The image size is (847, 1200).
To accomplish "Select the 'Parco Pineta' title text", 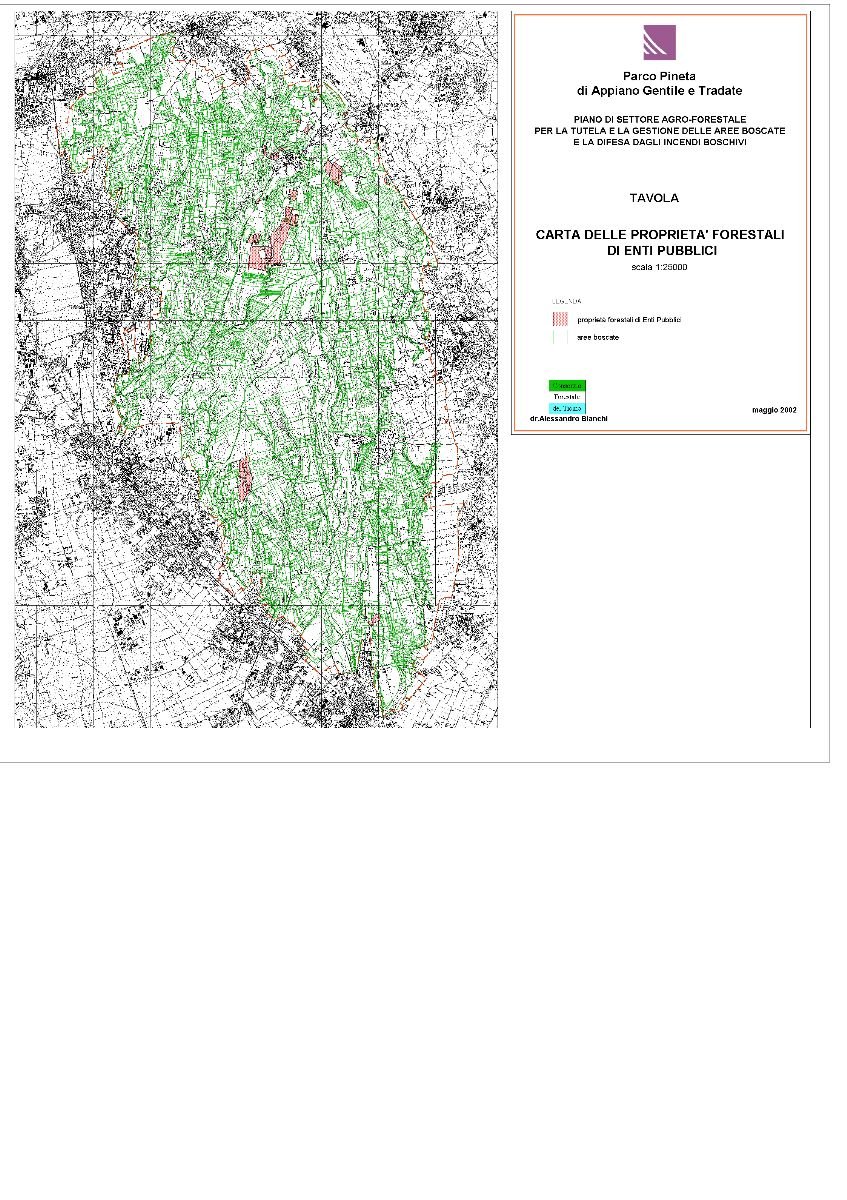I will point(659,76).
